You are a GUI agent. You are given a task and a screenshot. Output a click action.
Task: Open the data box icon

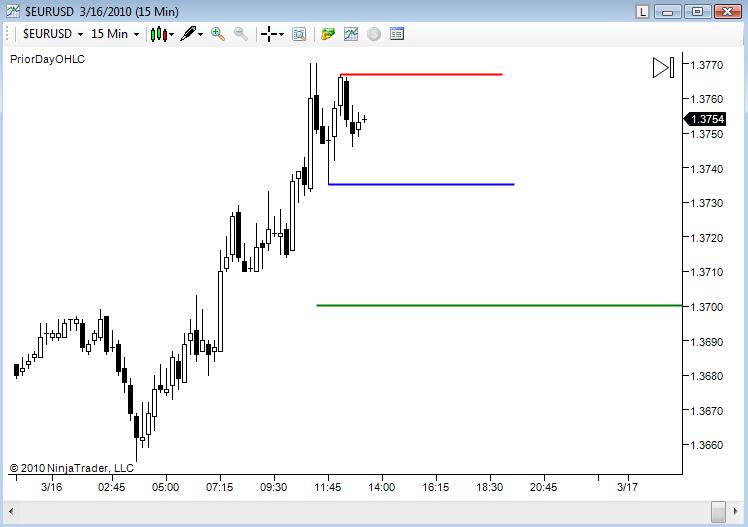coord(299,34)
